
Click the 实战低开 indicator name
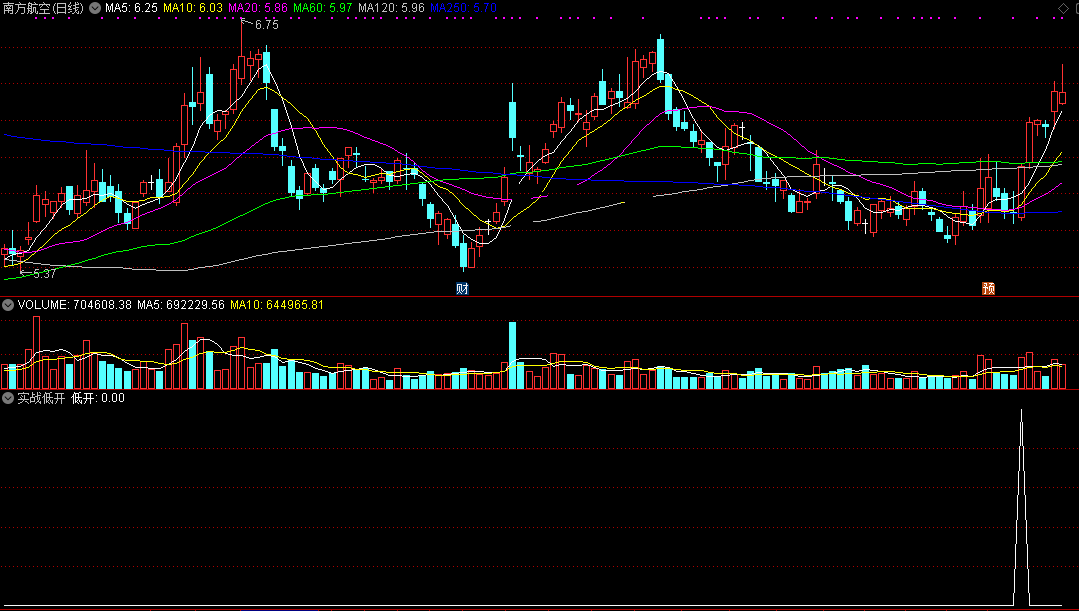(x=41, y=398)
